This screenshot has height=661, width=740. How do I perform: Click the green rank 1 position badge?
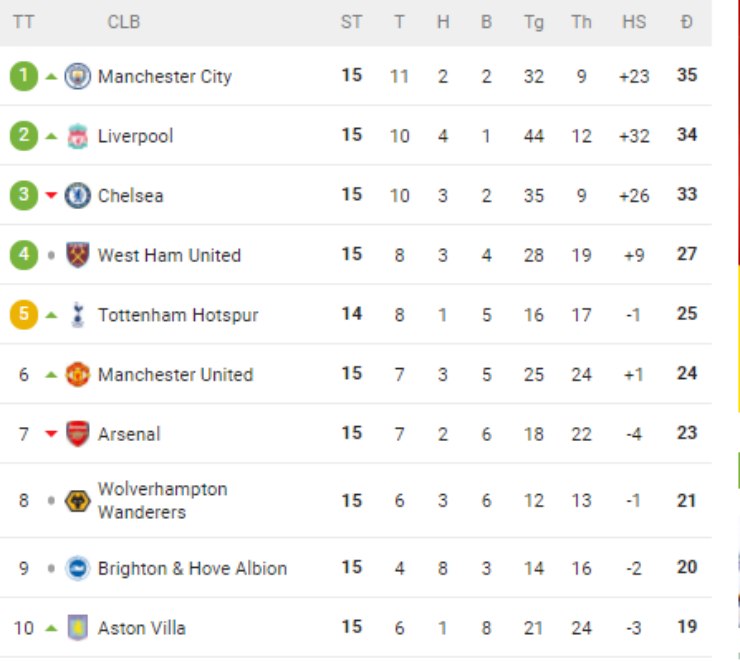[x=24, y=76]
